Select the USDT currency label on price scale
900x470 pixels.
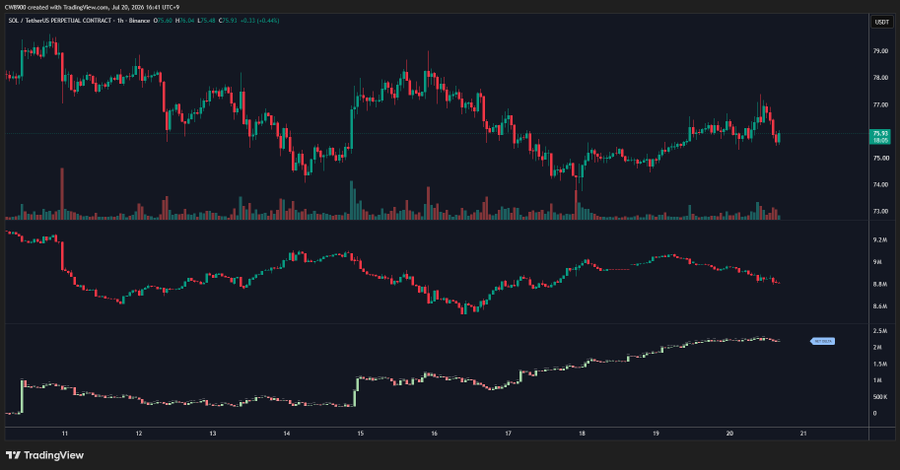tap(882, 22)
